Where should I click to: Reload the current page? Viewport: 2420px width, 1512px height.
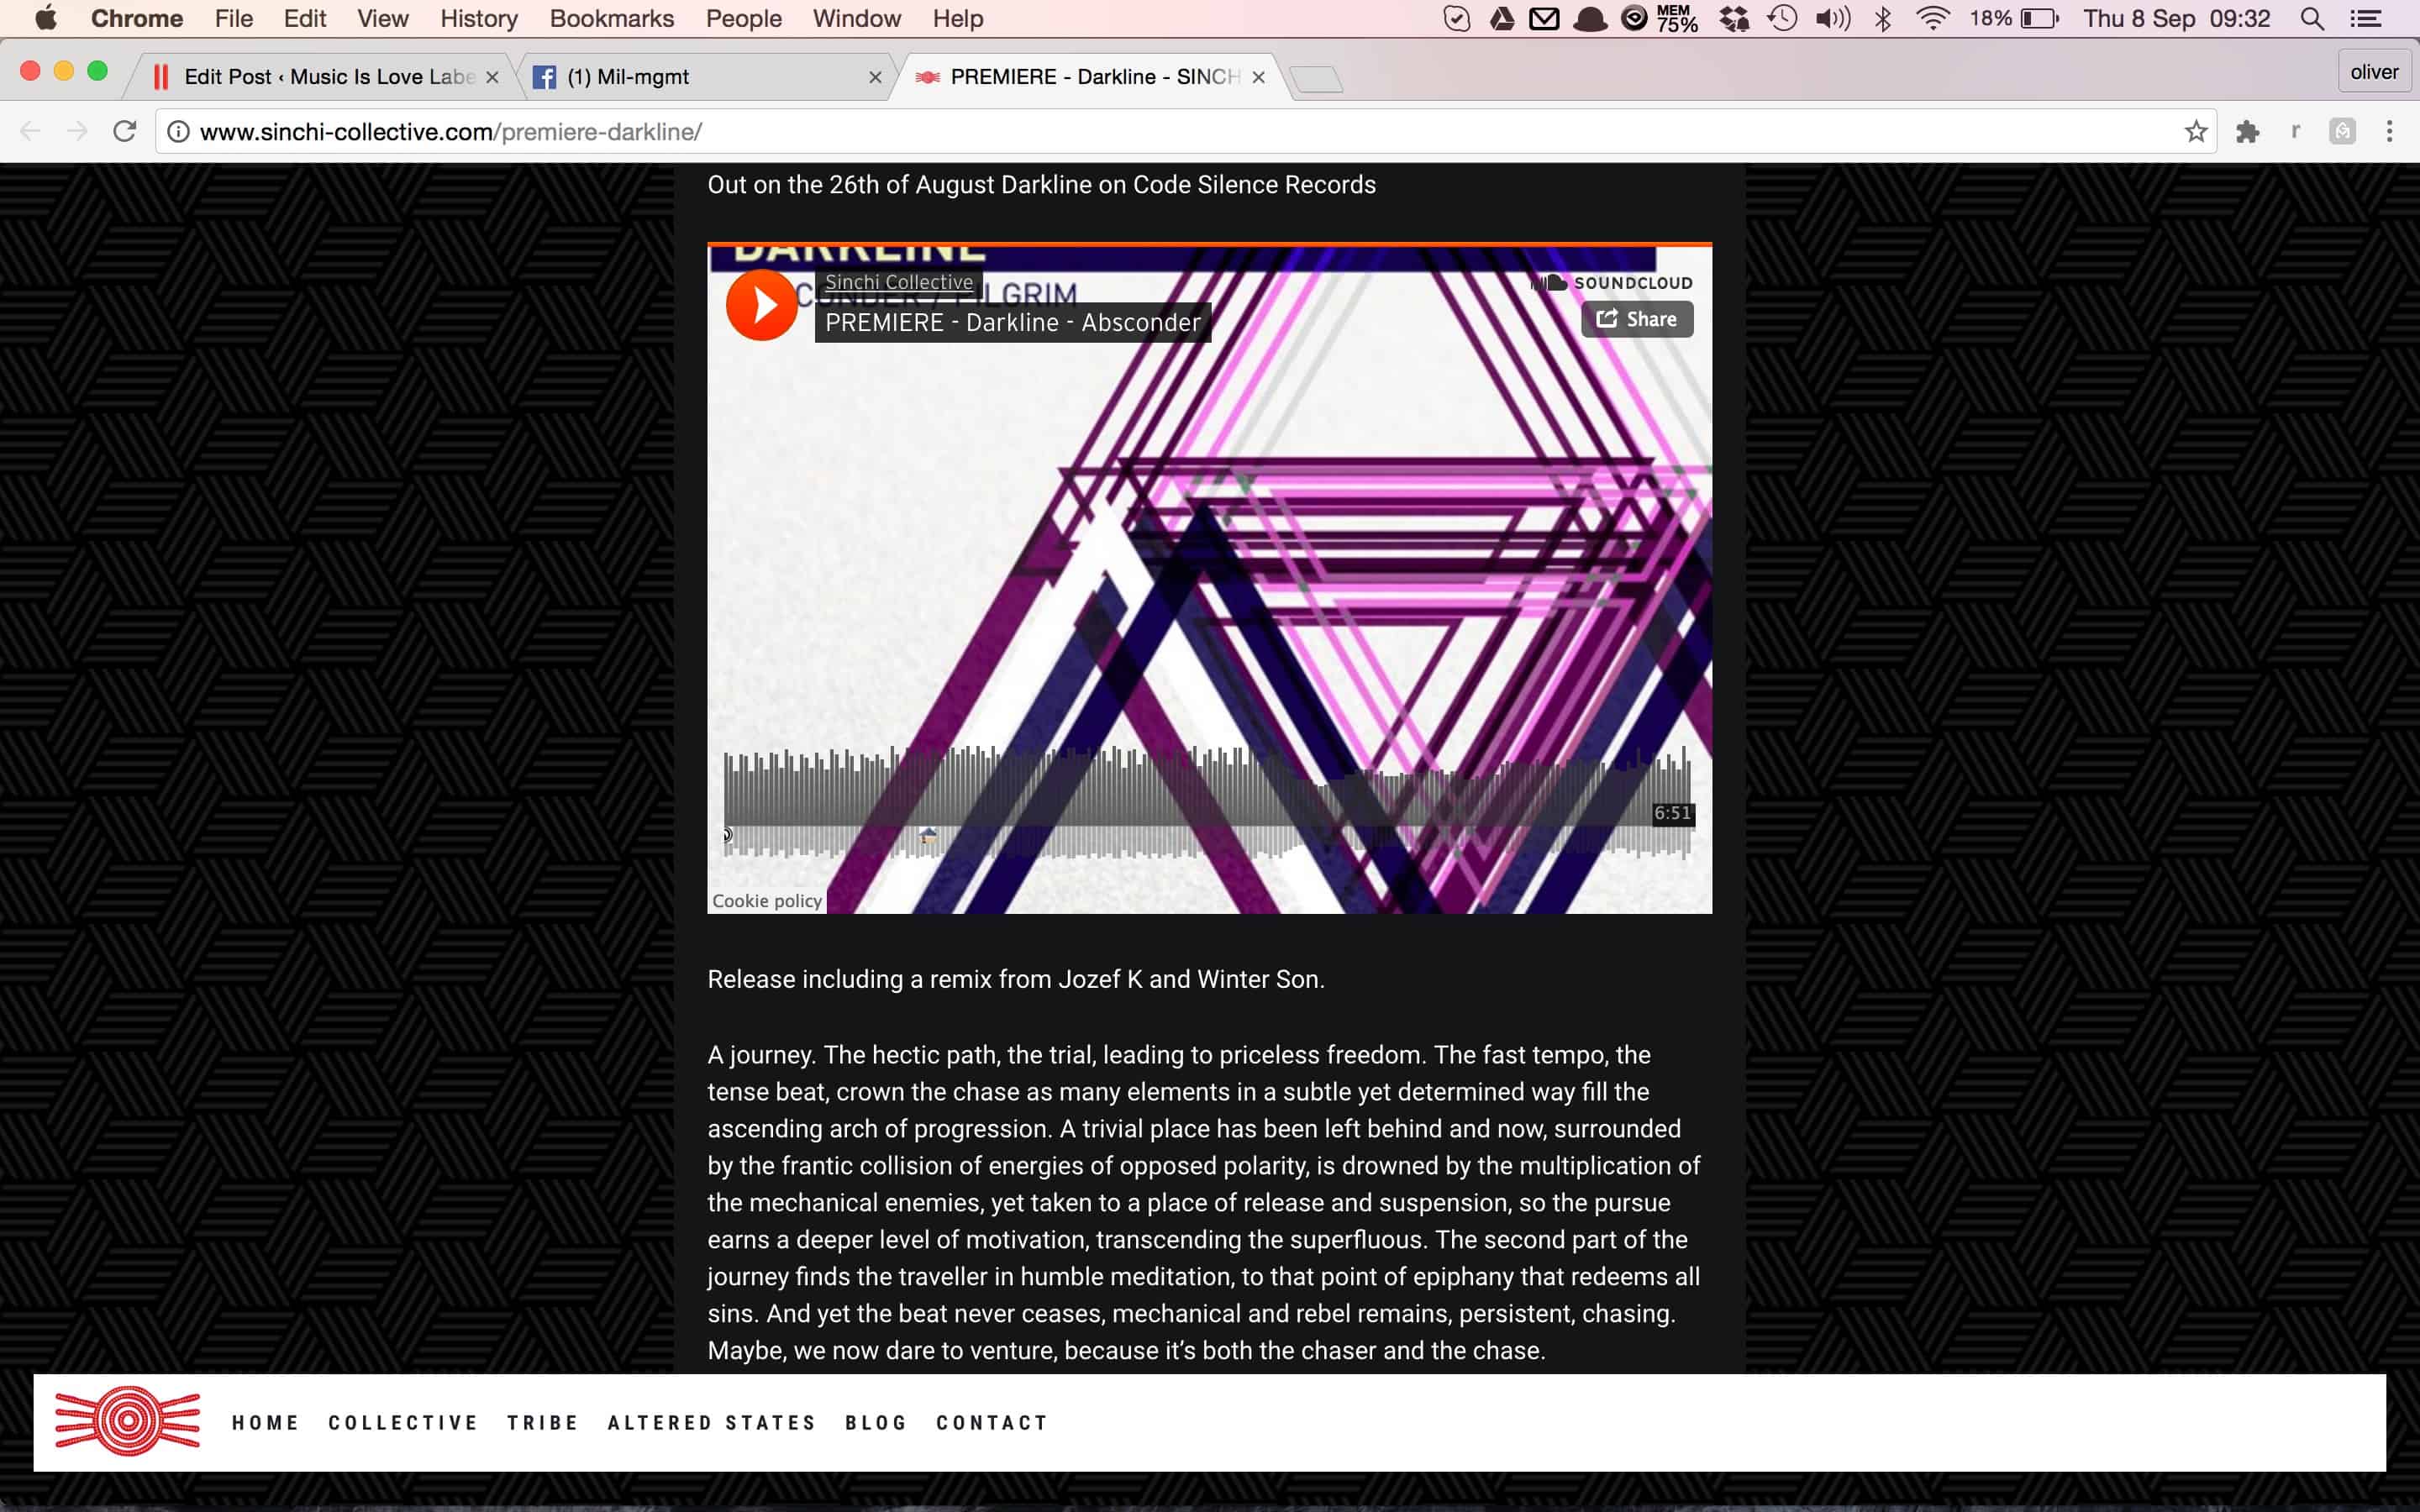click(124, 131)
